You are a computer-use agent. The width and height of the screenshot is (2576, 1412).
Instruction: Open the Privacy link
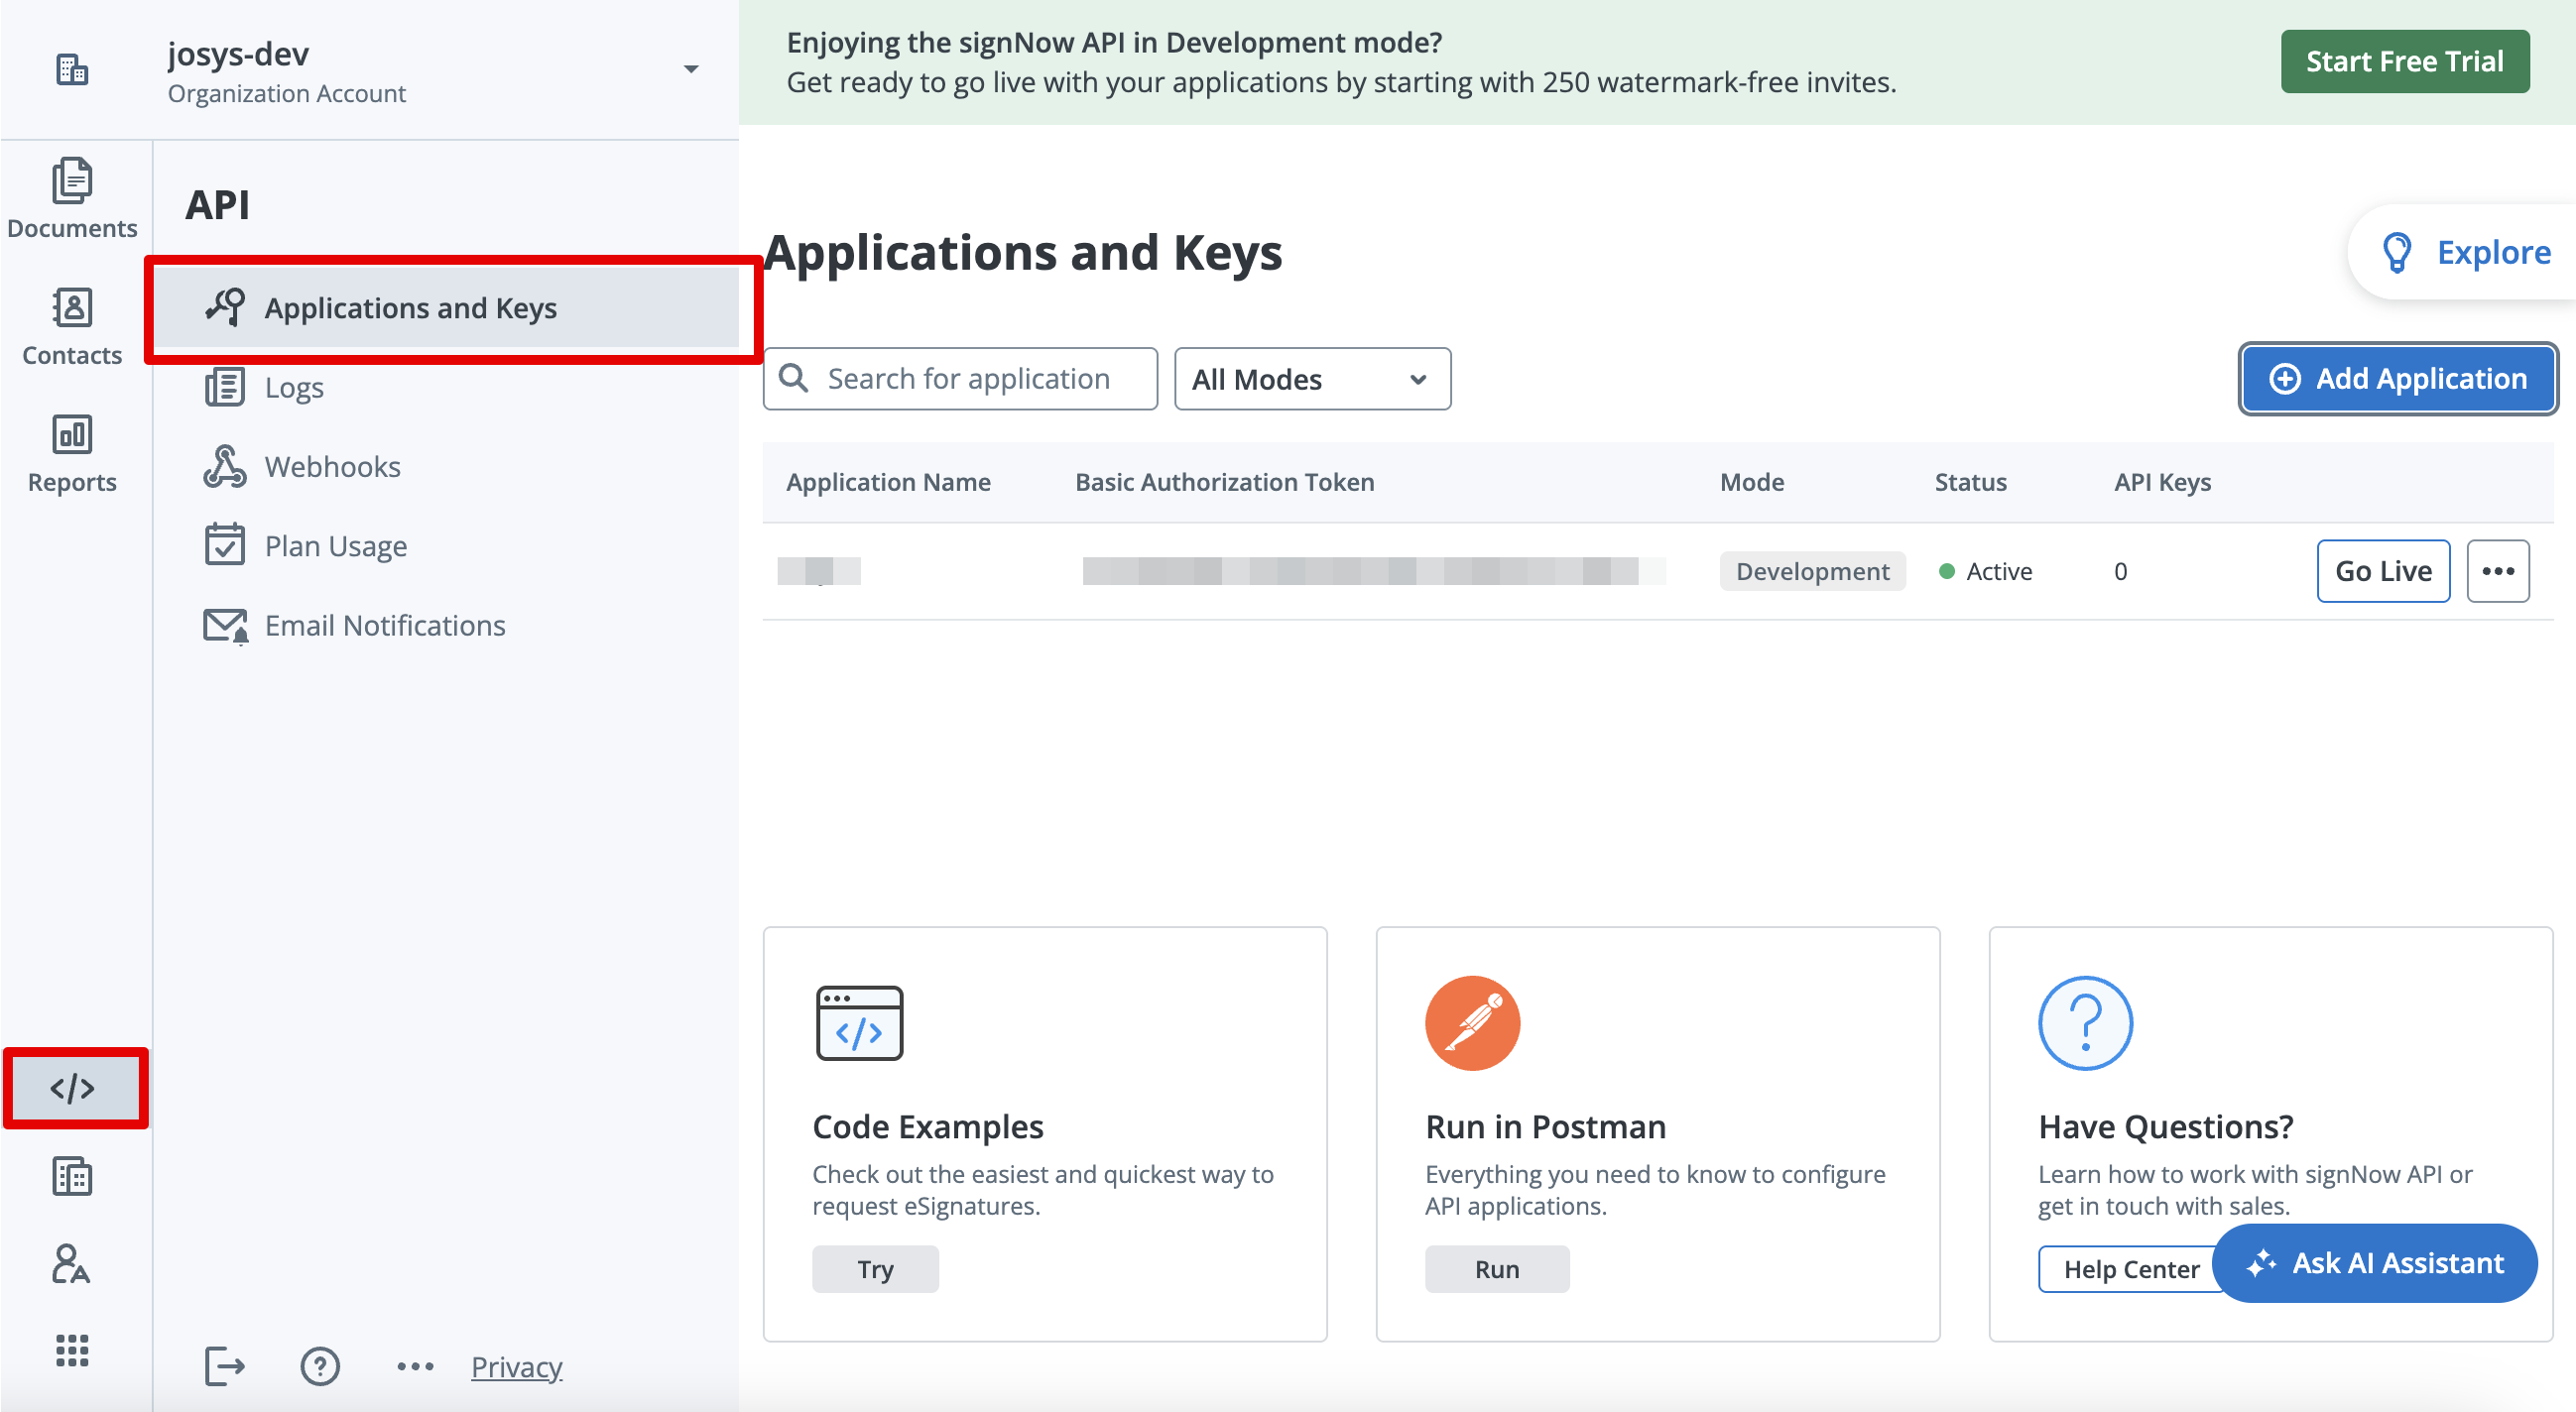[516, 1366]
